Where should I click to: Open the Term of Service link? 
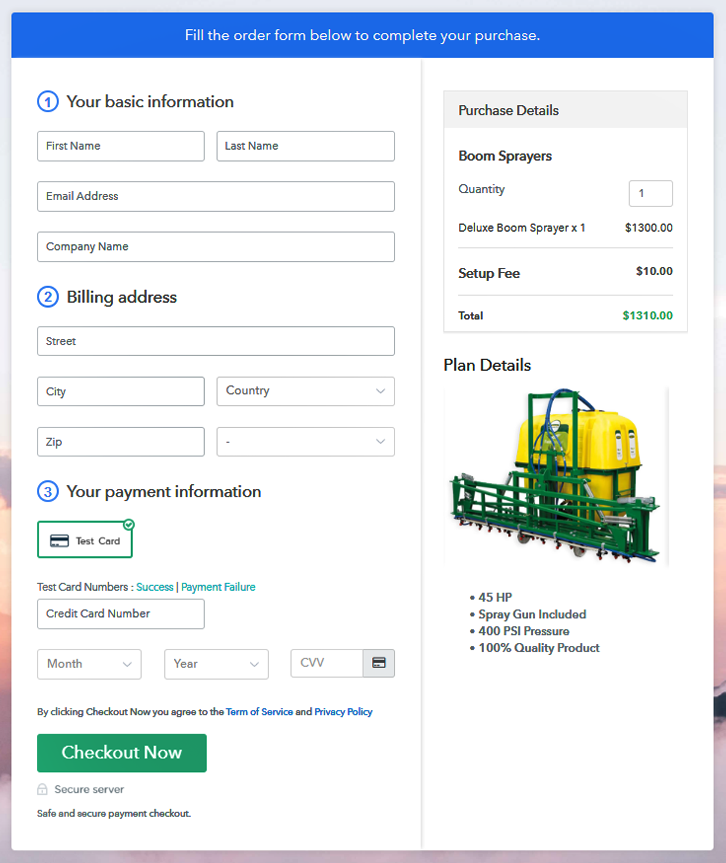[259, 712]
